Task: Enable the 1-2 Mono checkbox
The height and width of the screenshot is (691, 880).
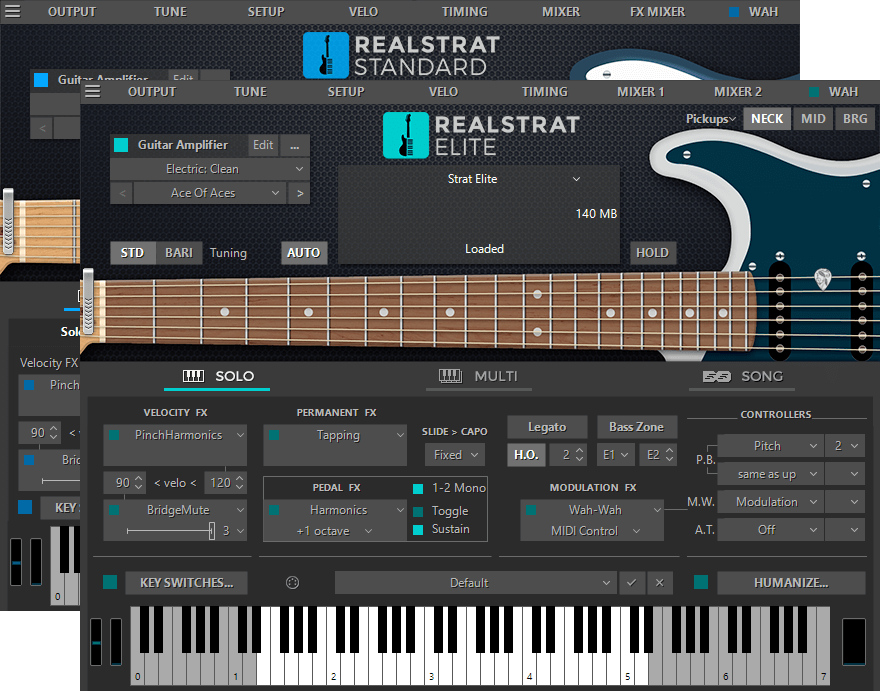Action: click(419, 488)
